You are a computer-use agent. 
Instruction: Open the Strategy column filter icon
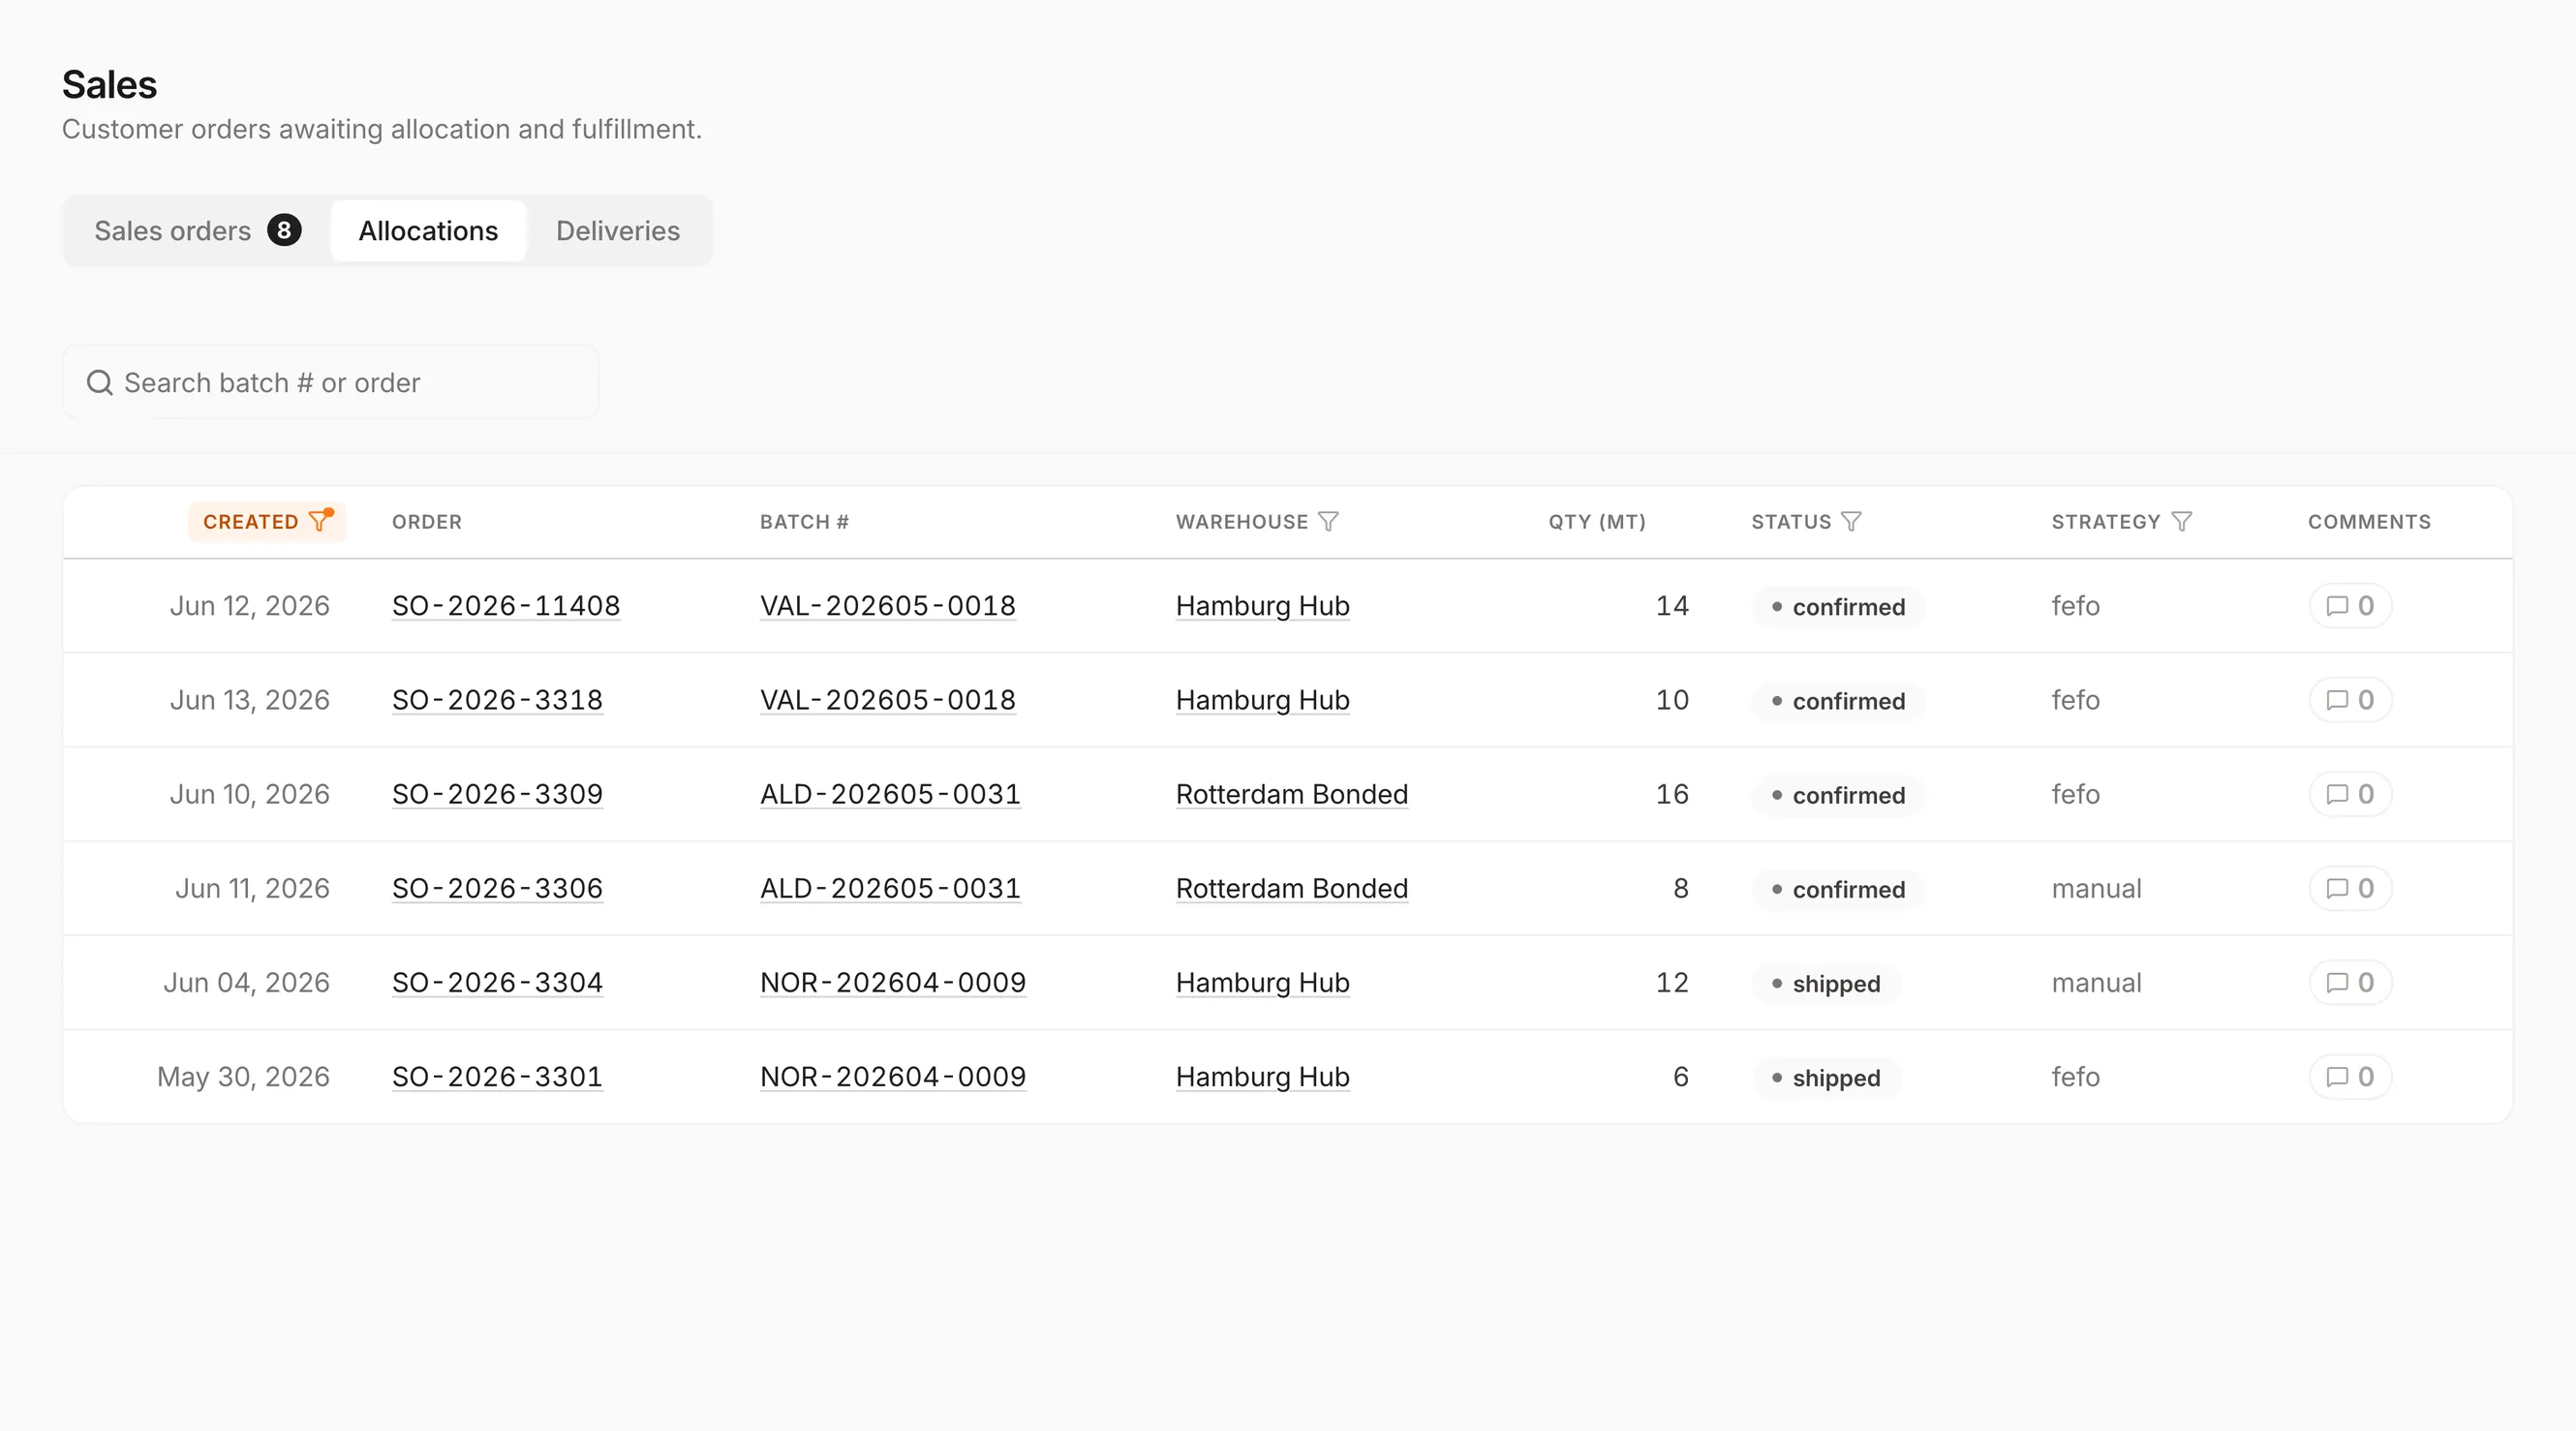pos(2182,522)
